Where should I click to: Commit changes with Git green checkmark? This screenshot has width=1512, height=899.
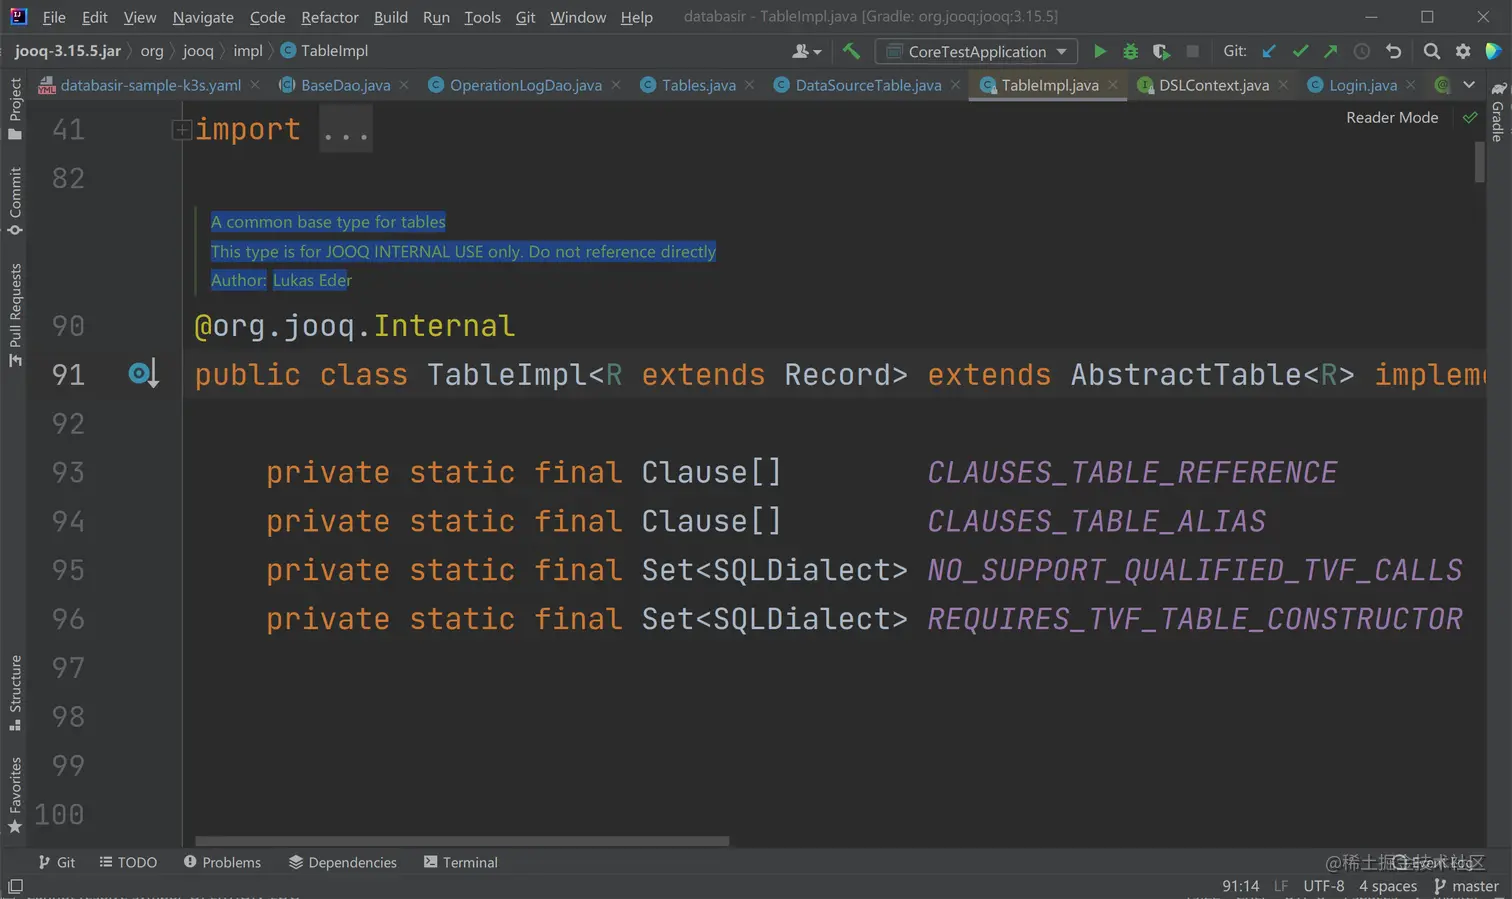pos(1300,51)
